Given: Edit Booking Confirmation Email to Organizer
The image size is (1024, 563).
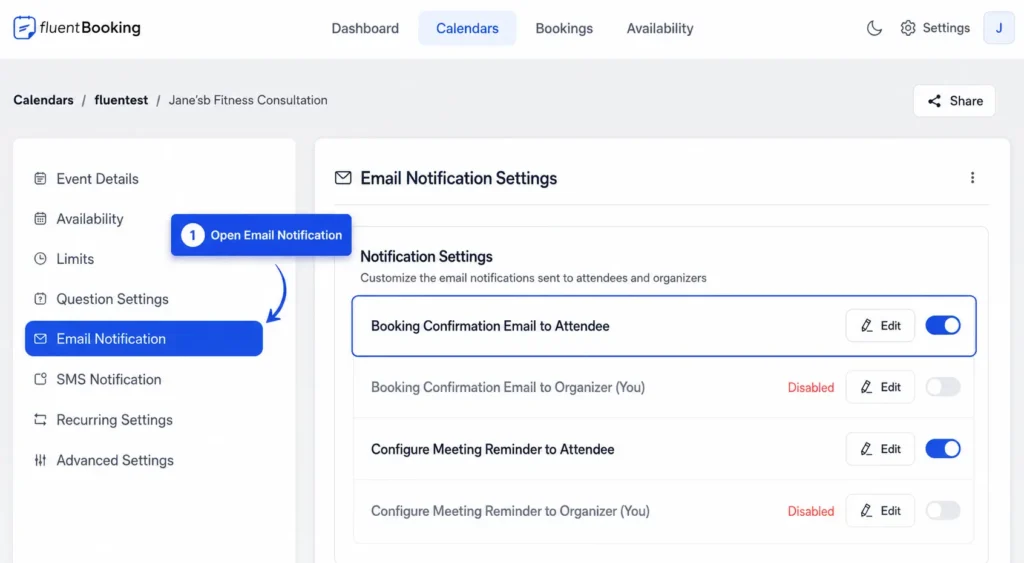Looking at the screenshot, I should click(x=880, y=387).
